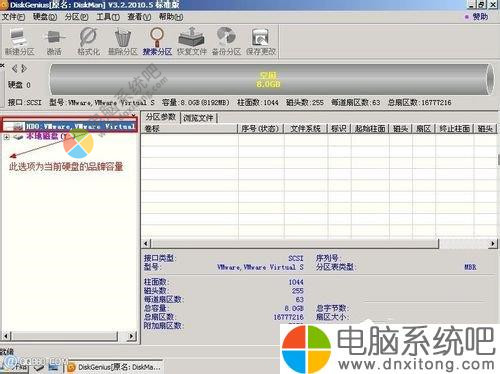500x374 pixels.
Task: Expand the 本地磁盘 tree node
Action: (6, 137)
